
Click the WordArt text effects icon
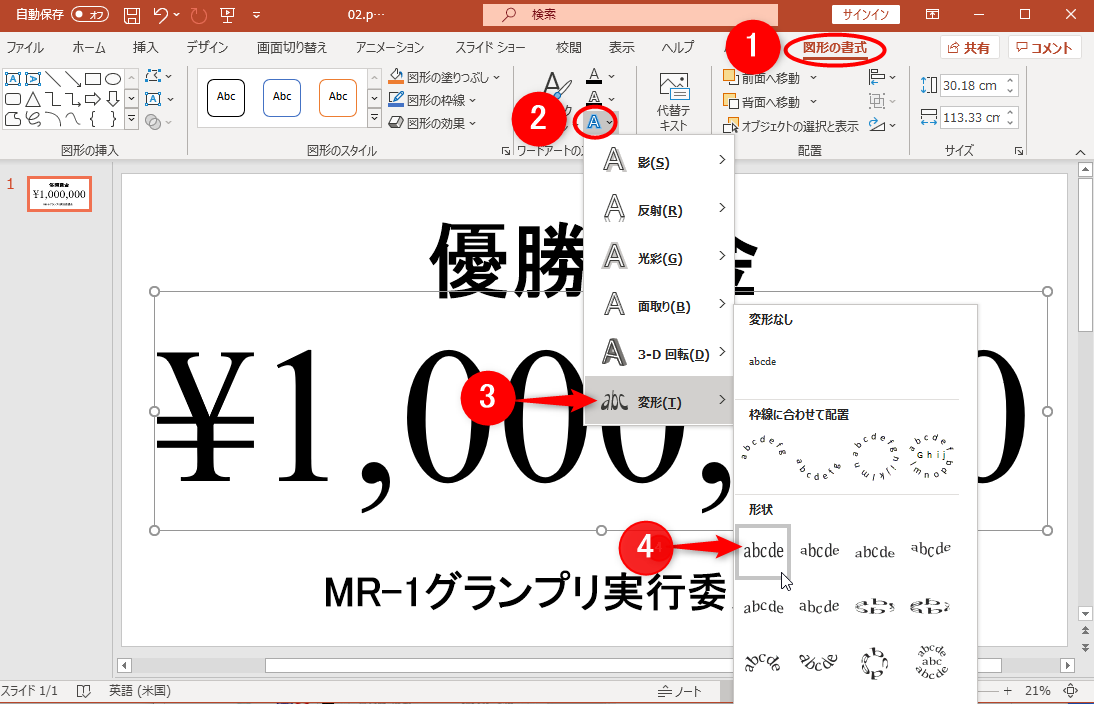click(594, 123)
